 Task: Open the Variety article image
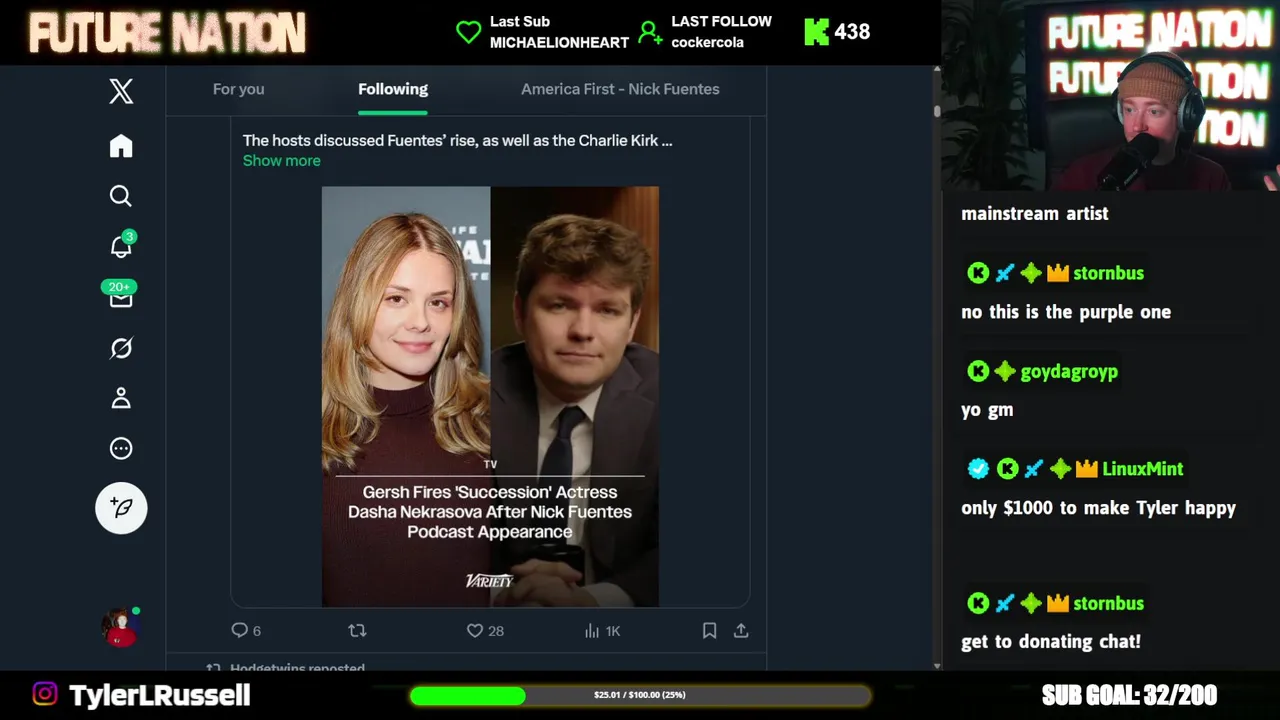pyautogui.click(x=490, y=396)
